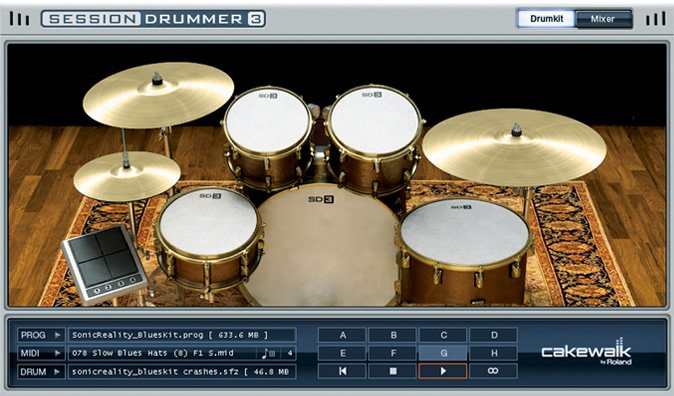Viewport: 674px width, 396px height.
Task: Select pattern slot A
Action: pyautogui.click(x=343, y=335)
